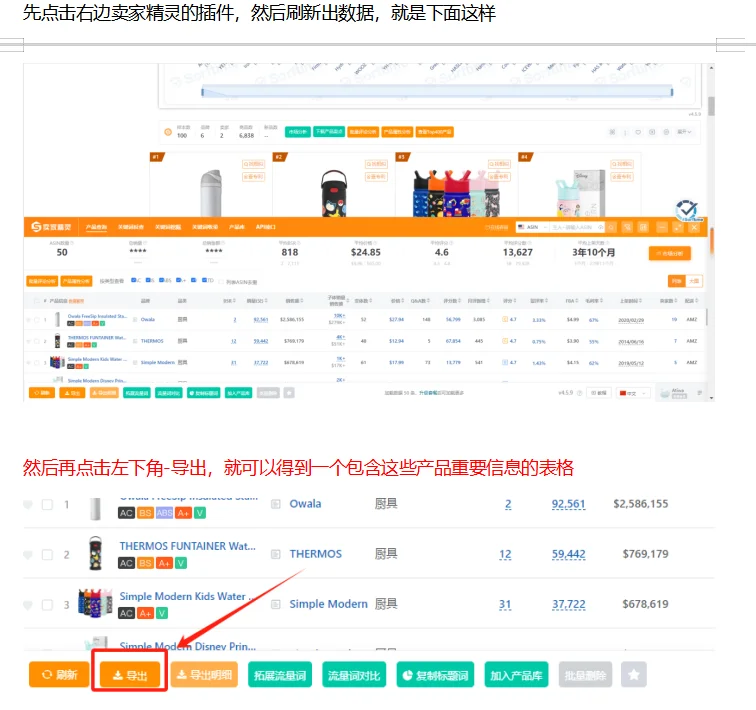Click the heart icon on enlarged Simple Modern row
The width and height of the screenshot is (756, 710).
[28, 605]
